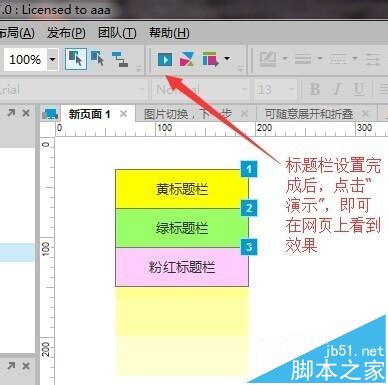
Task: Close the 图片切换，下一步 tab
Action: click(244, 114)
